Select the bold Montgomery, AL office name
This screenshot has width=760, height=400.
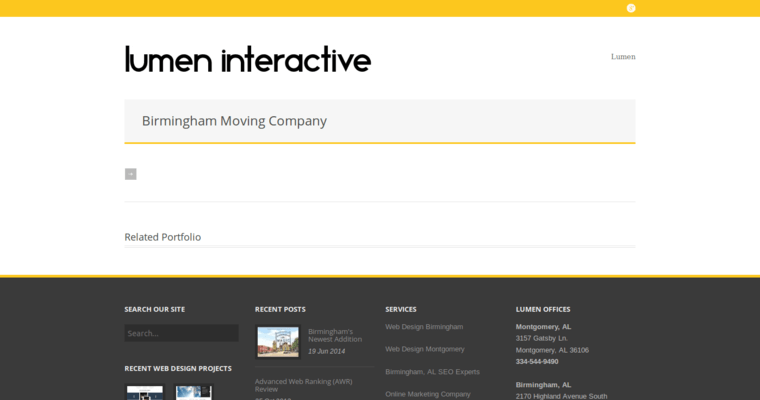tap(543, 327)
